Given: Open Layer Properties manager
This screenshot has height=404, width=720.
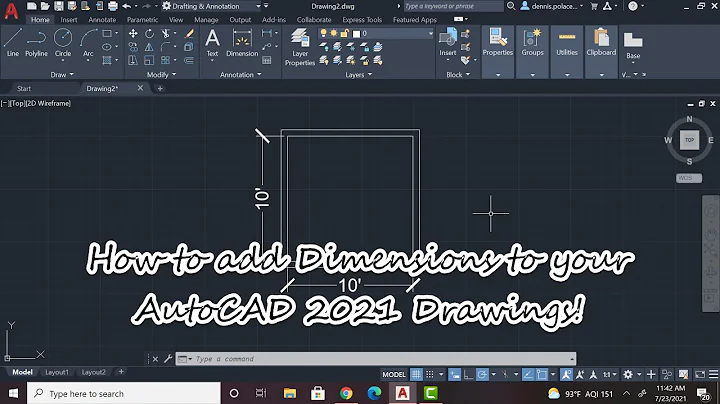Looking at the screenshot, I should (300, 47).
